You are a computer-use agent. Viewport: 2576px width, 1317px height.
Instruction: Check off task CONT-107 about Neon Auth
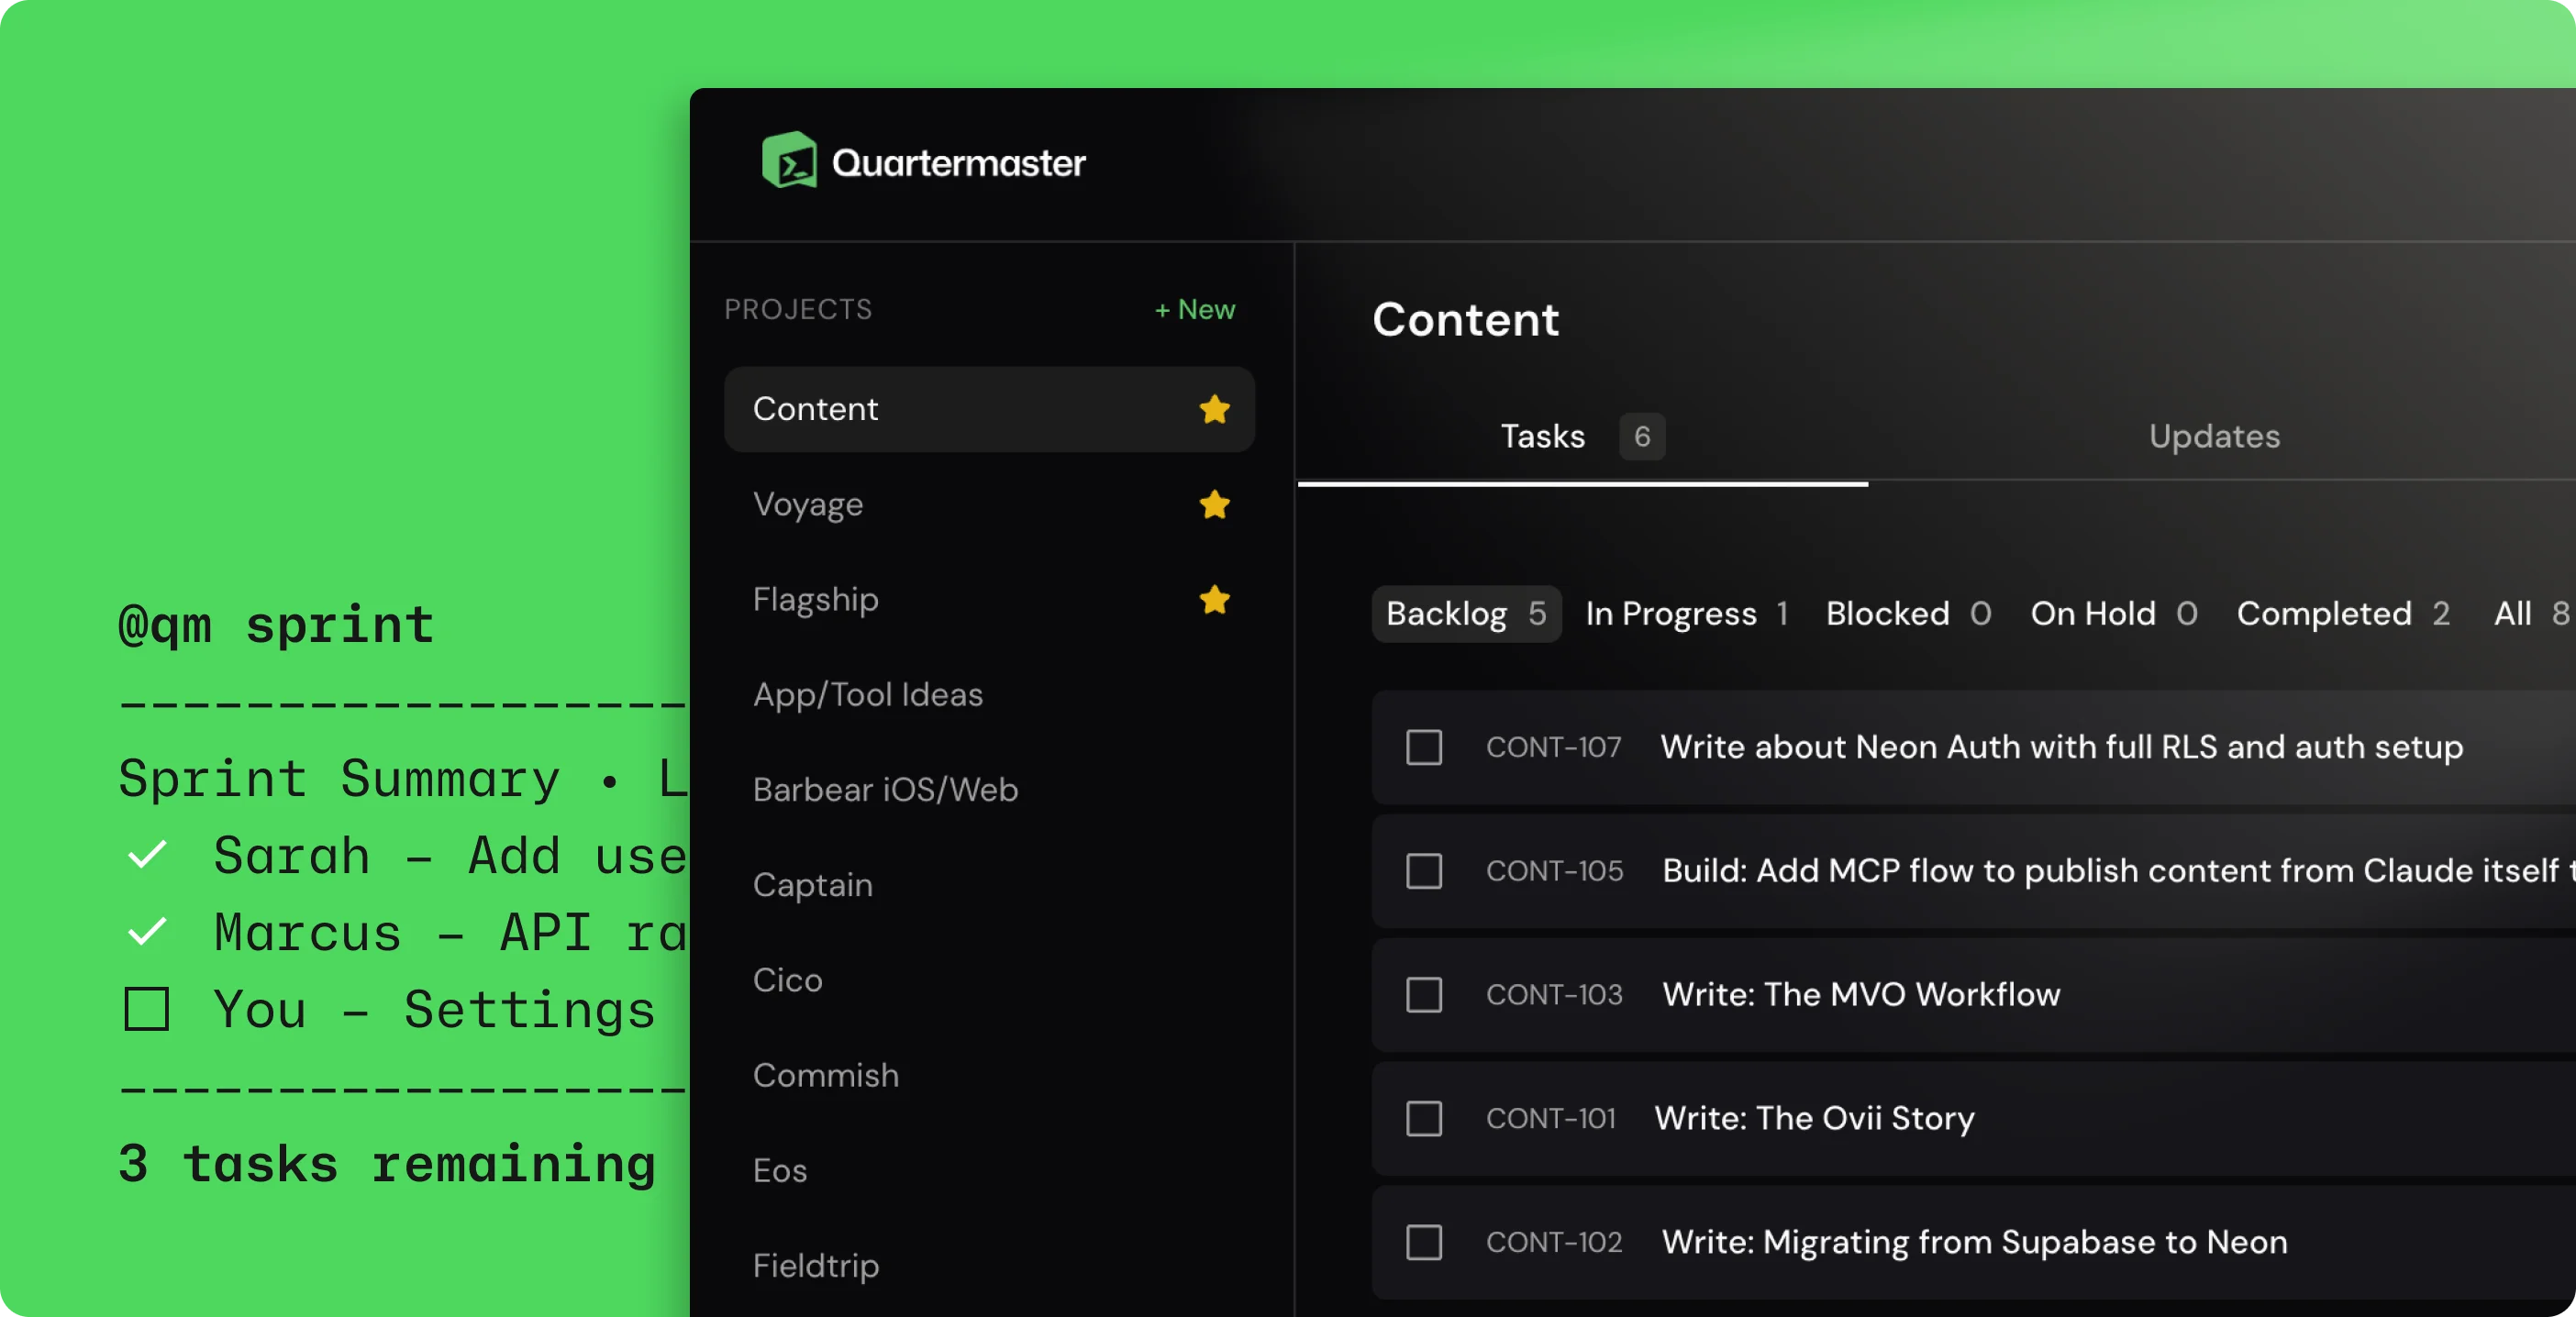[x=1424, y=747]
